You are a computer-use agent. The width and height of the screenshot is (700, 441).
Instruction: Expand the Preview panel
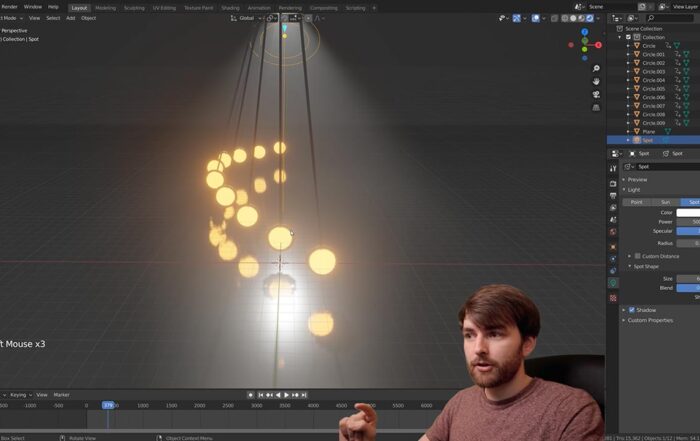coord(637,179)
